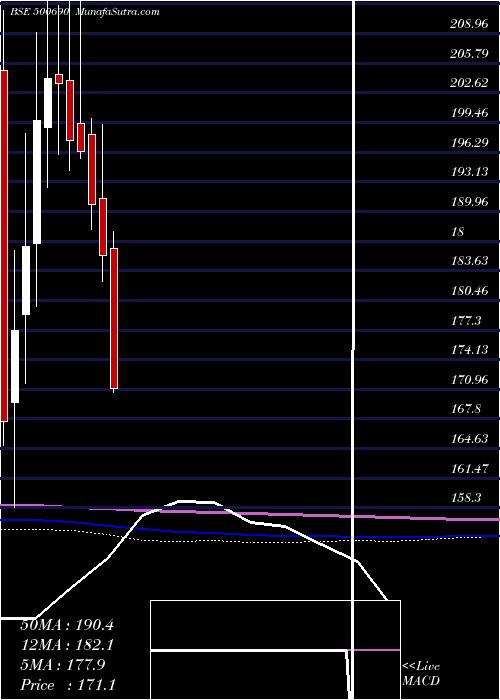Click the 5MA : 177.9 readout
This screenshot has width=500, height=700.
63,665
